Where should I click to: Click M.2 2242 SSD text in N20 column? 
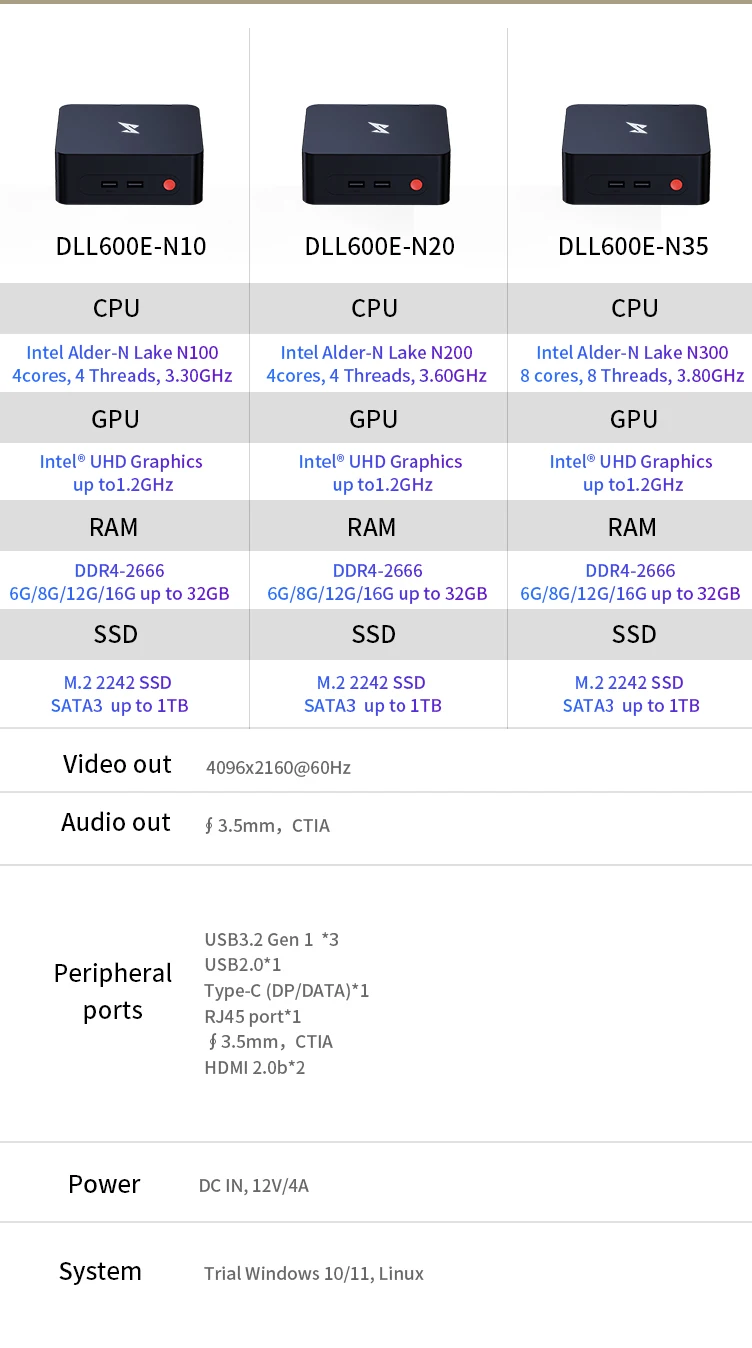[x=371, y=683]
